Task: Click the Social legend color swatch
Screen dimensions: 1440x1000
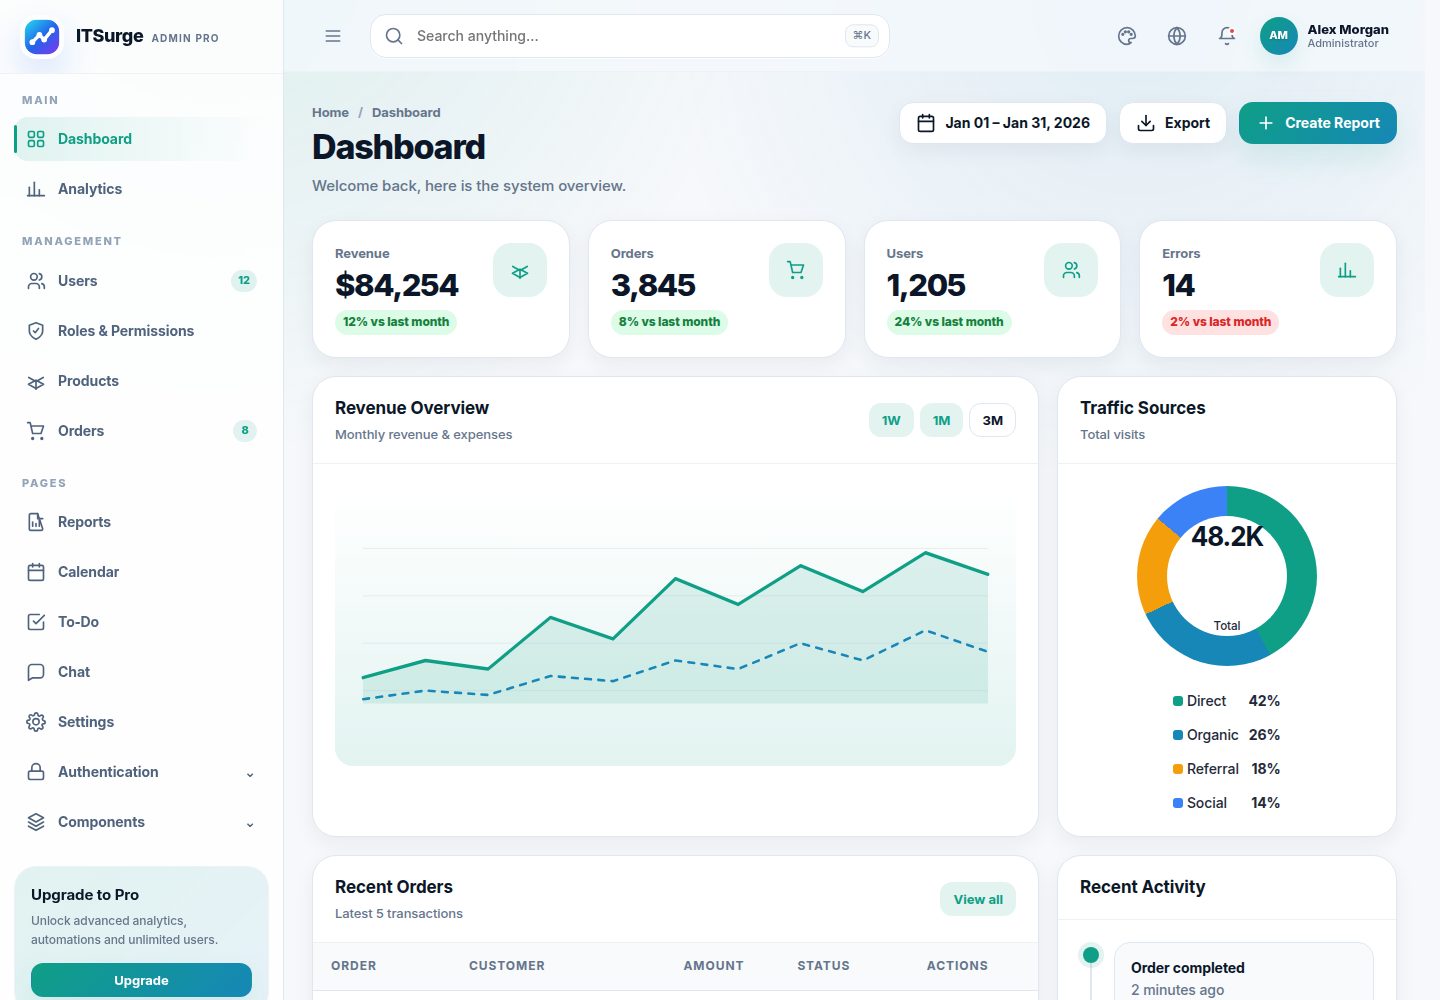Action: 1178,803
